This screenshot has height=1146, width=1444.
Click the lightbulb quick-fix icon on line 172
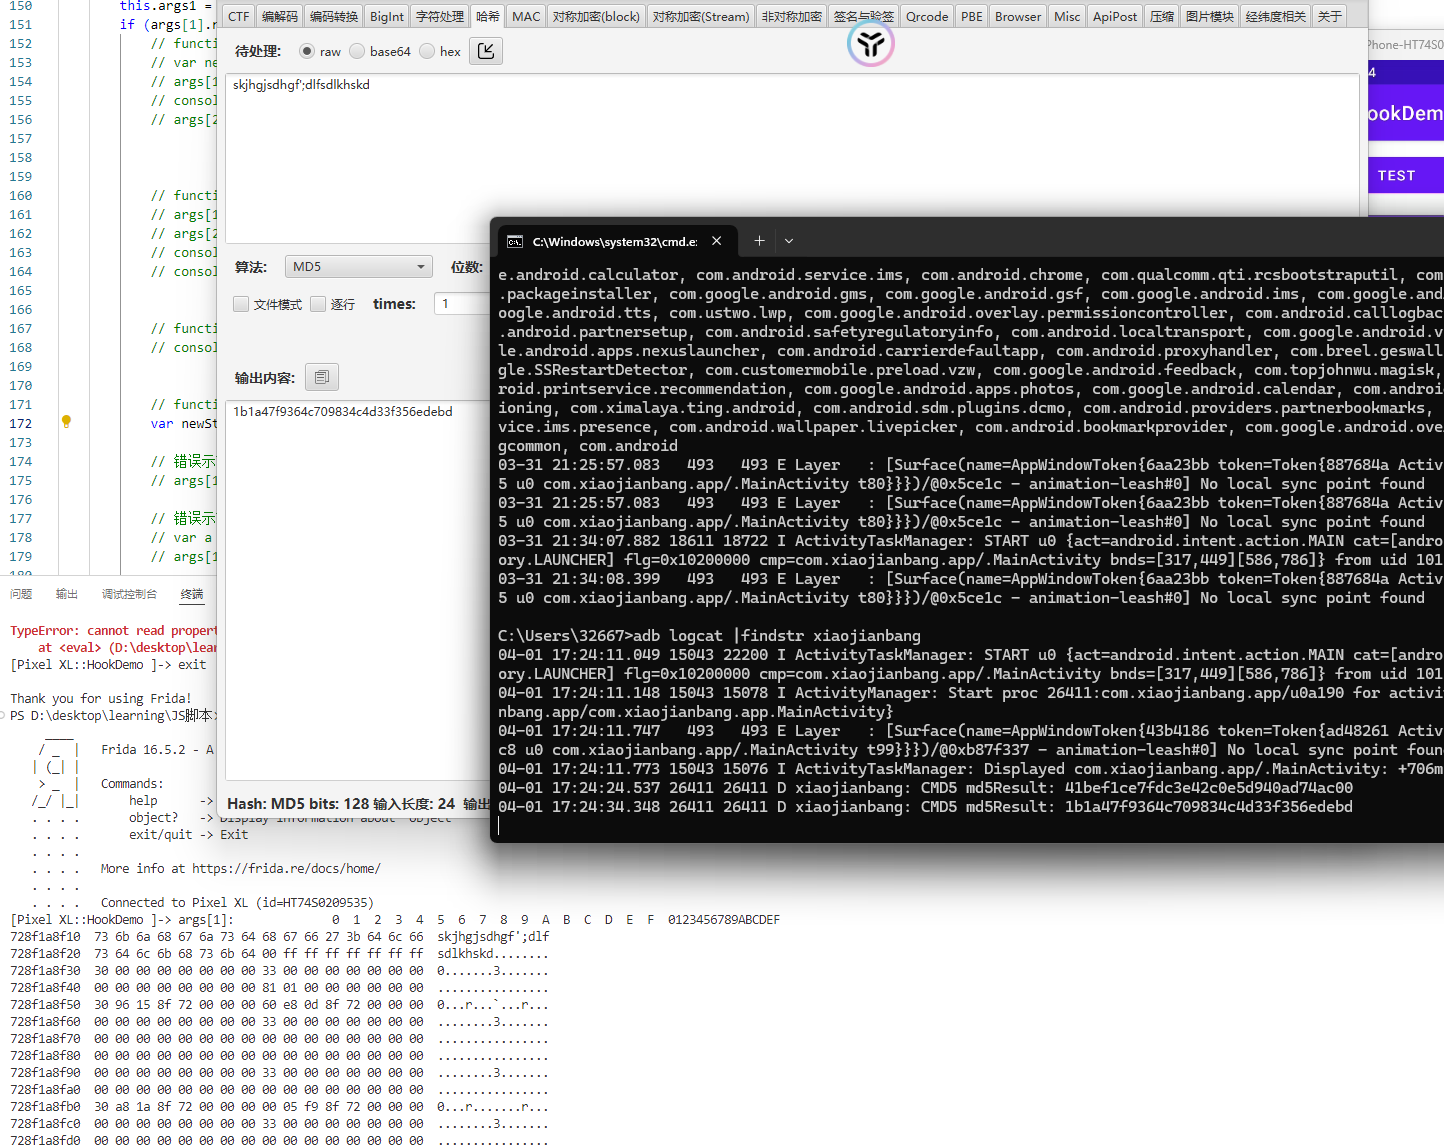click(x=66, y=422)
